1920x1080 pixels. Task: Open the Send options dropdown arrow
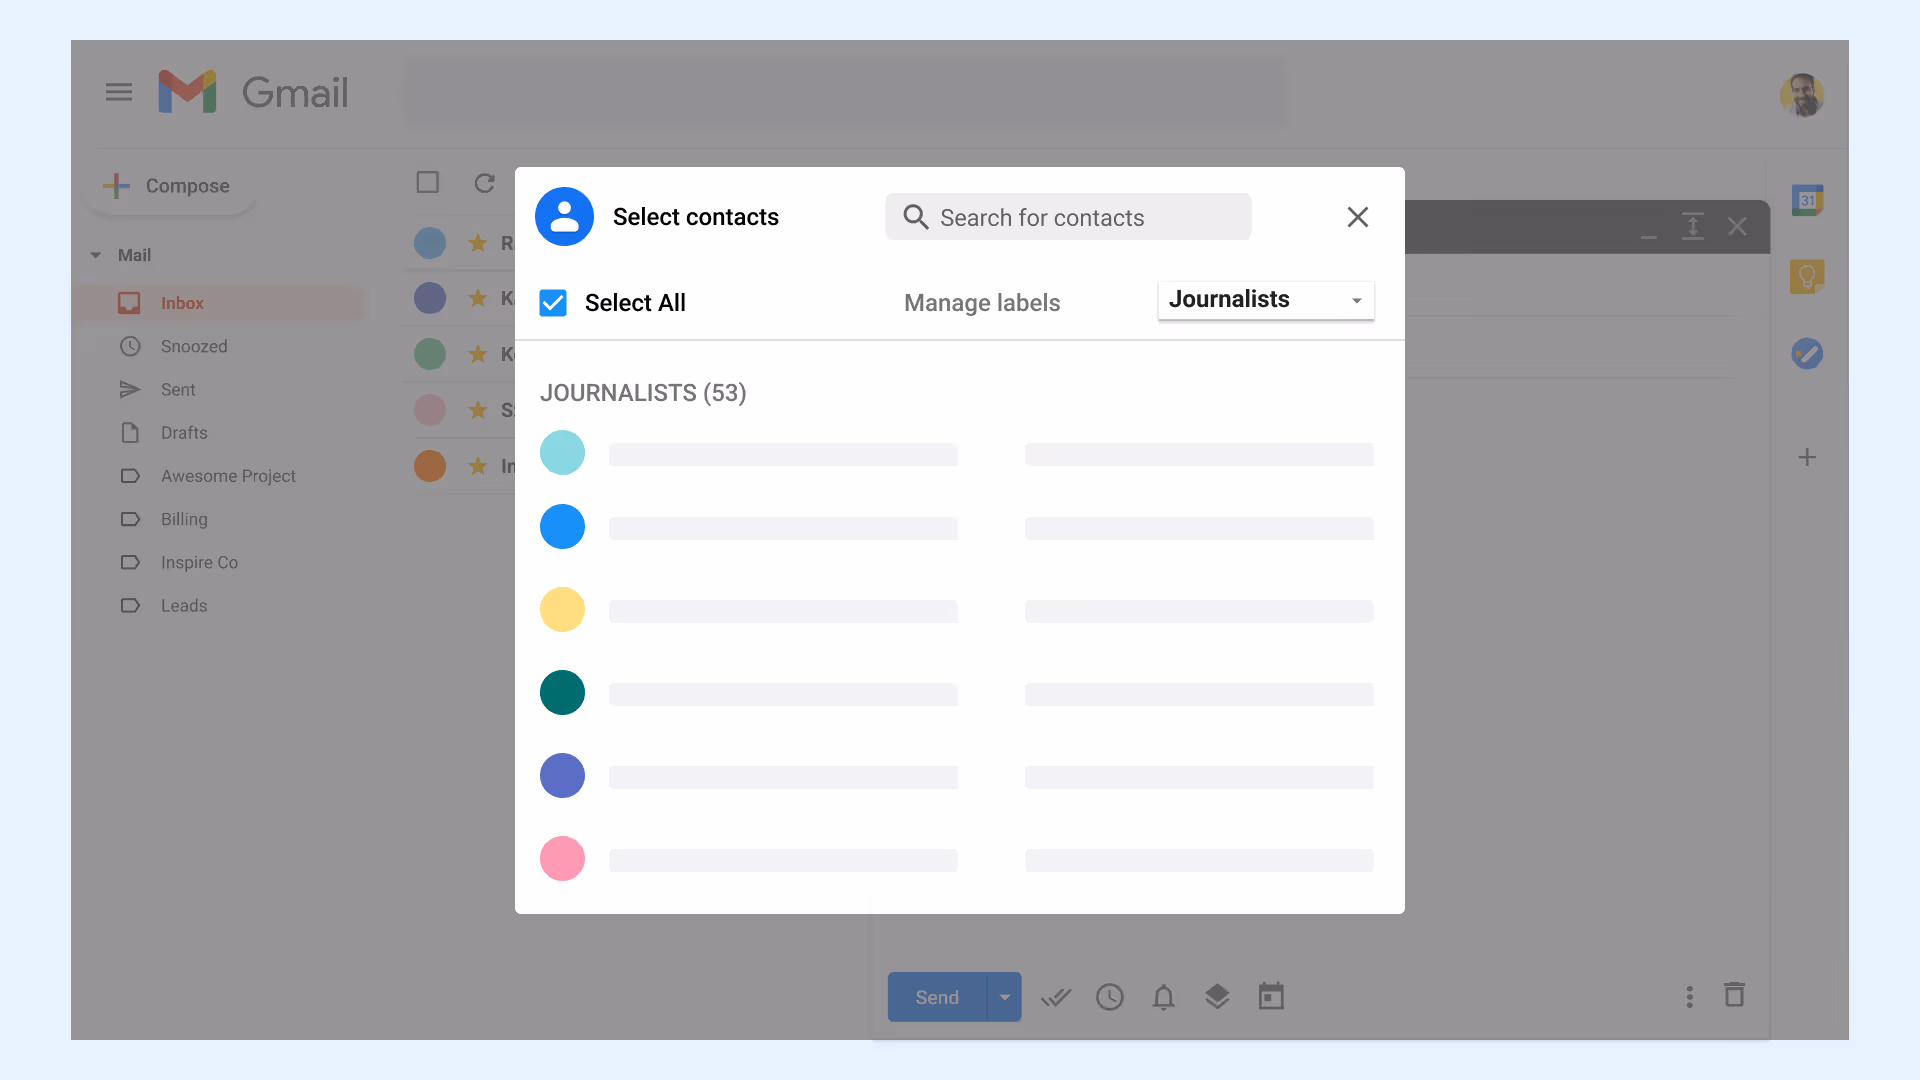pyautogui.click(x=1005, y=997)
